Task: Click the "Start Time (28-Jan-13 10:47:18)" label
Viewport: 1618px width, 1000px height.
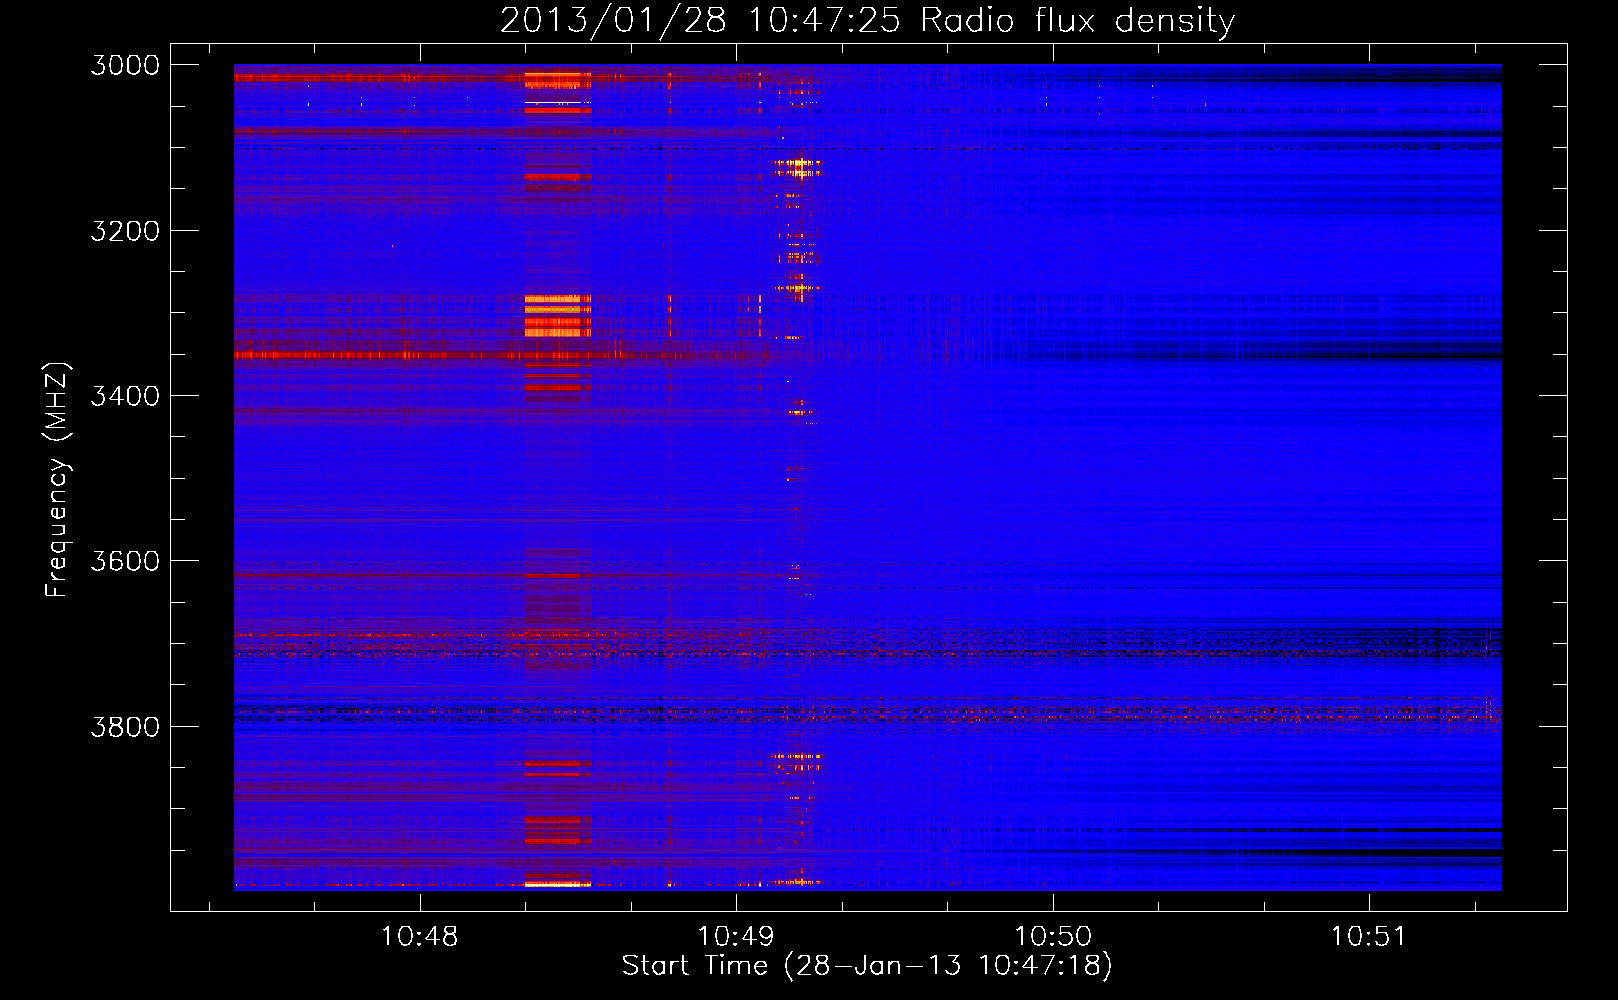Action: pos(867,966)
